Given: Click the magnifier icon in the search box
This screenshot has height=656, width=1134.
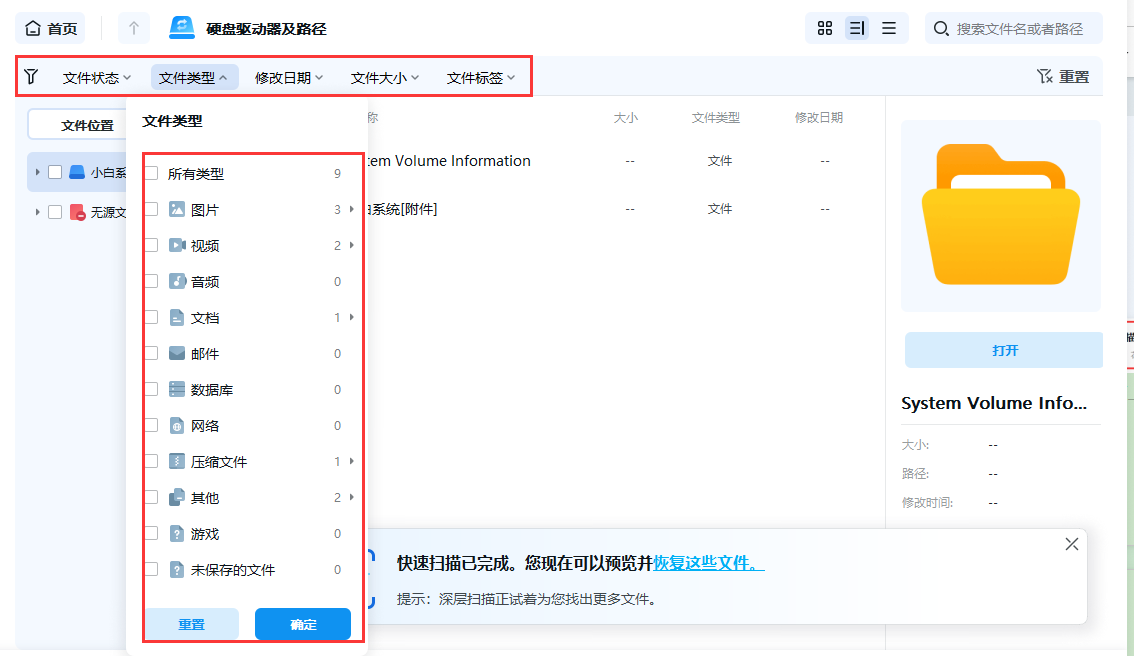Looking at the screenshot, I should point(941,28).
